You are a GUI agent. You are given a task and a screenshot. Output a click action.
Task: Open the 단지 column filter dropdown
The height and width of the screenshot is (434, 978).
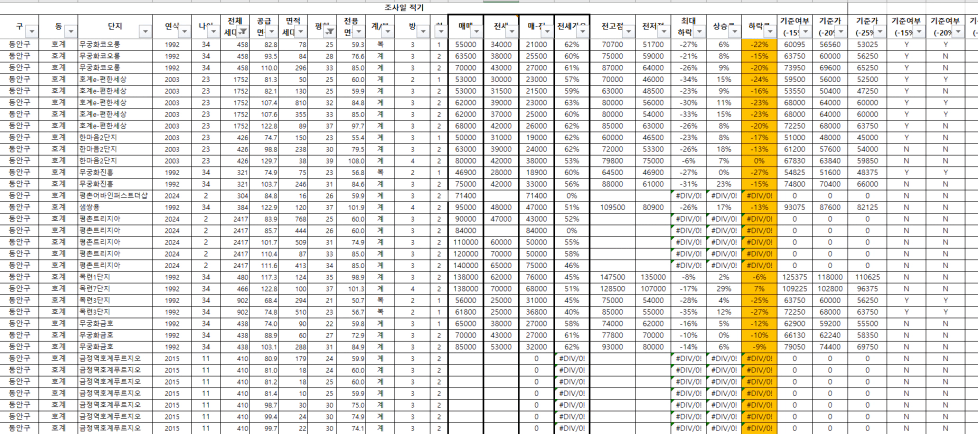pos(147,31)
